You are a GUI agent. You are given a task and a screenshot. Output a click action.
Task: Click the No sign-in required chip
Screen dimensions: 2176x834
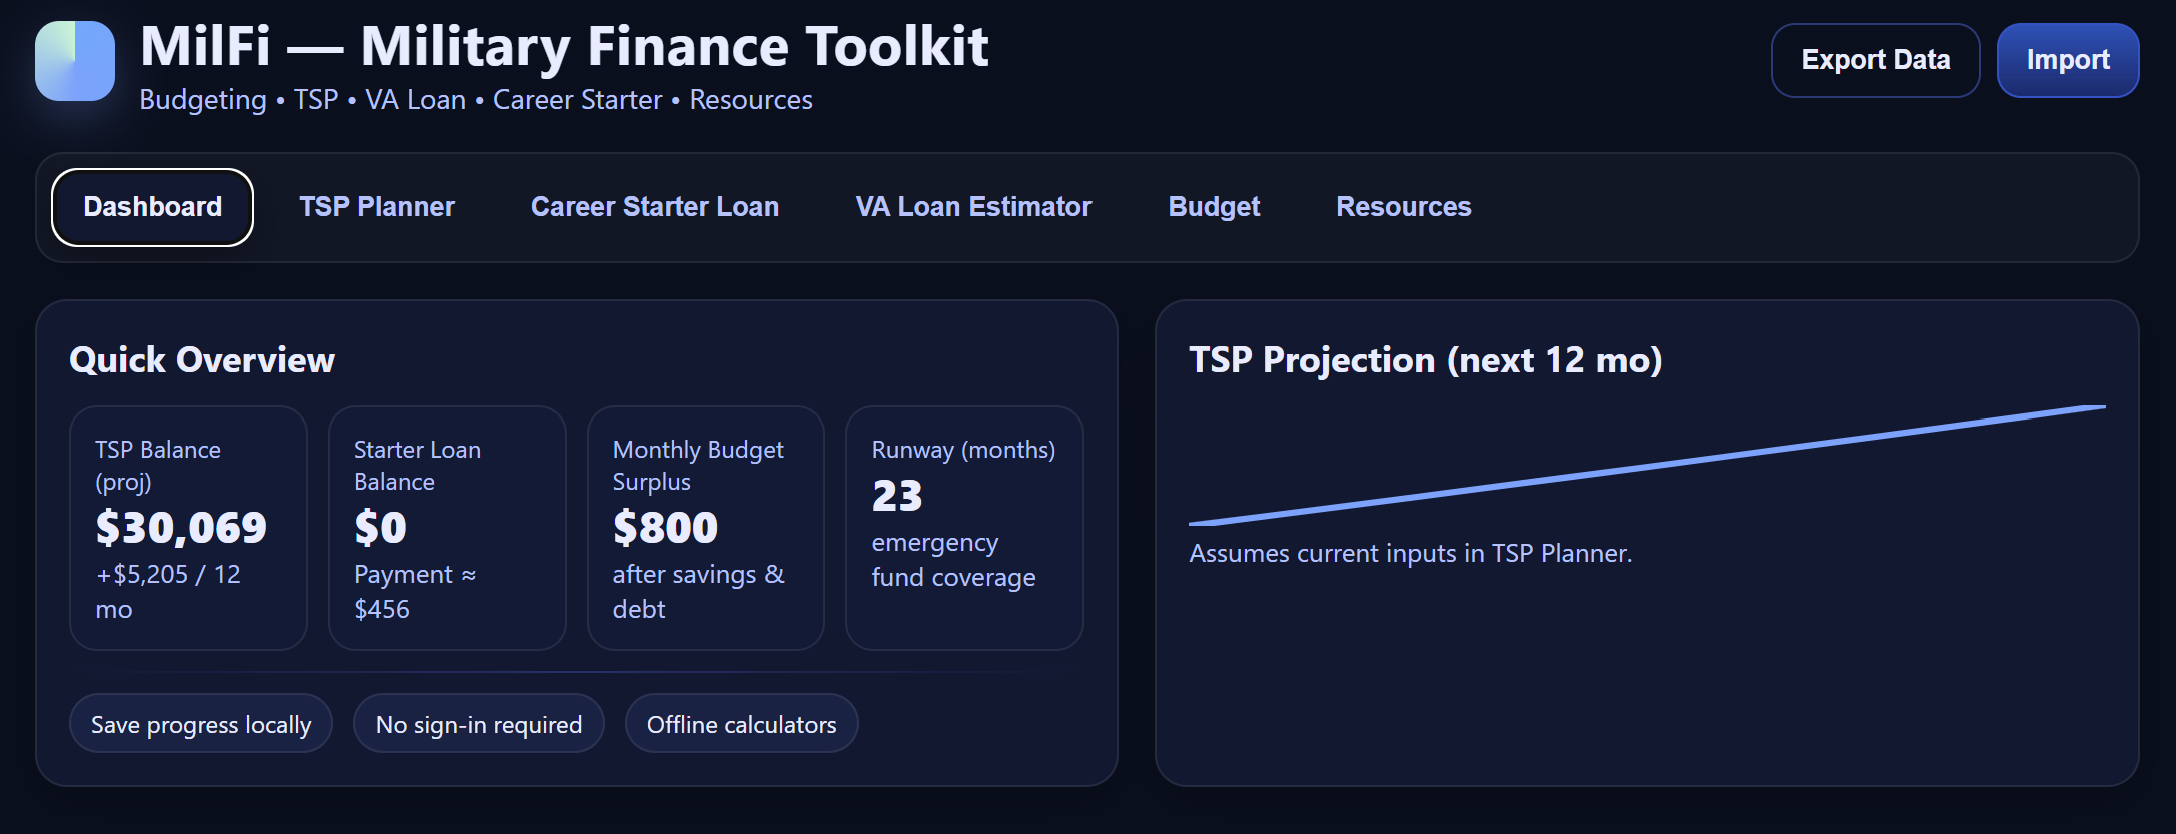pyautogui.click(x=478, y=724)
